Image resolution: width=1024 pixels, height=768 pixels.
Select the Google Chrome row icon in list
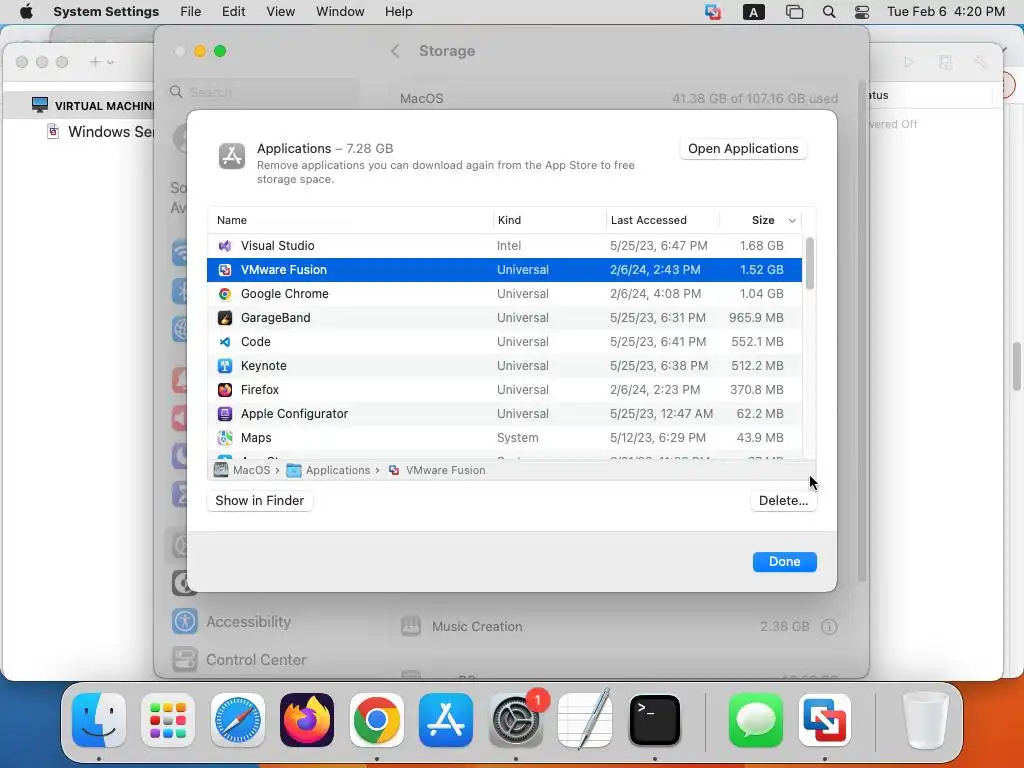(x=225, y=294)
